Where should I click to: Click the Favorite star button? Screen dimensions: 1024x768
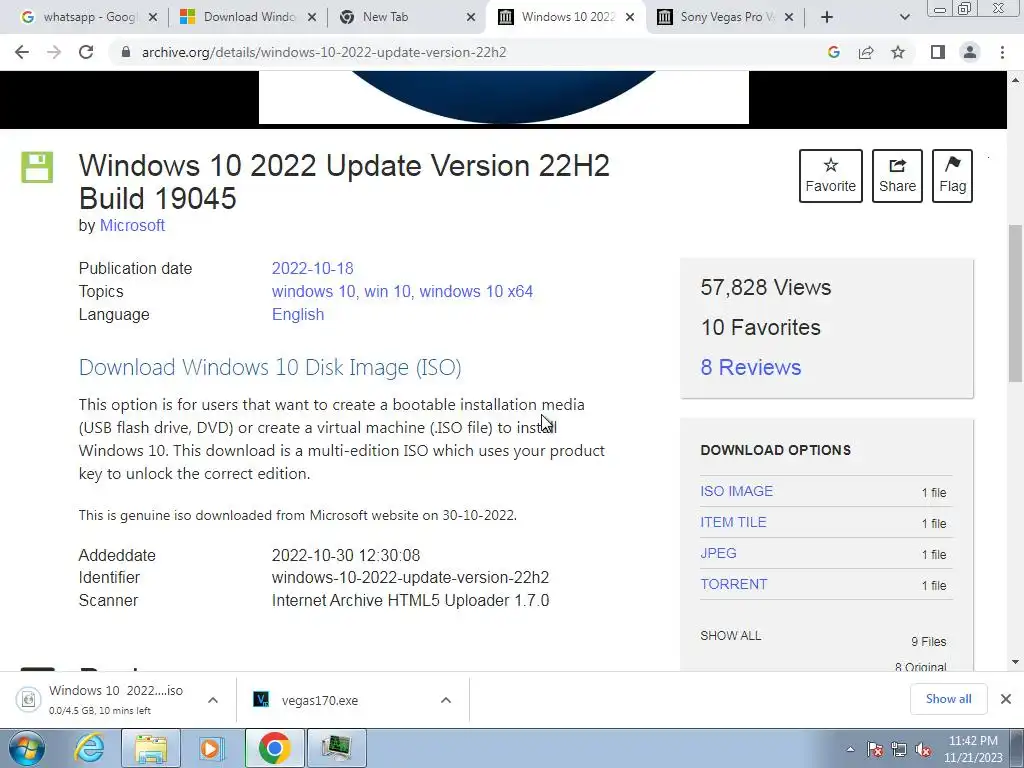[831, 176]
